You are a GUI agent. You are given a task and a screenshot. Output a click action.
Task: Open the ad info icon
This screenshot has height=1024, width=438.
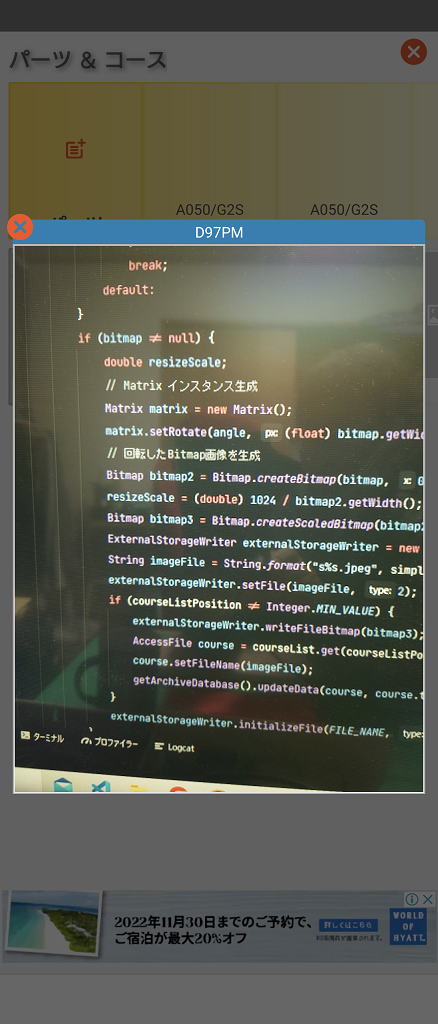(412, 899)
